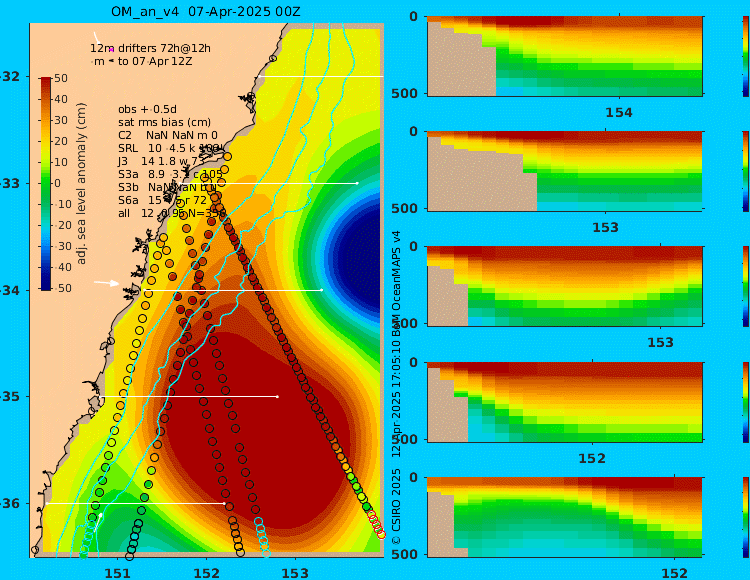The image size is (750, 580).
Task: Click the 'all' summary statistics row
Action: tap(172, 213)
